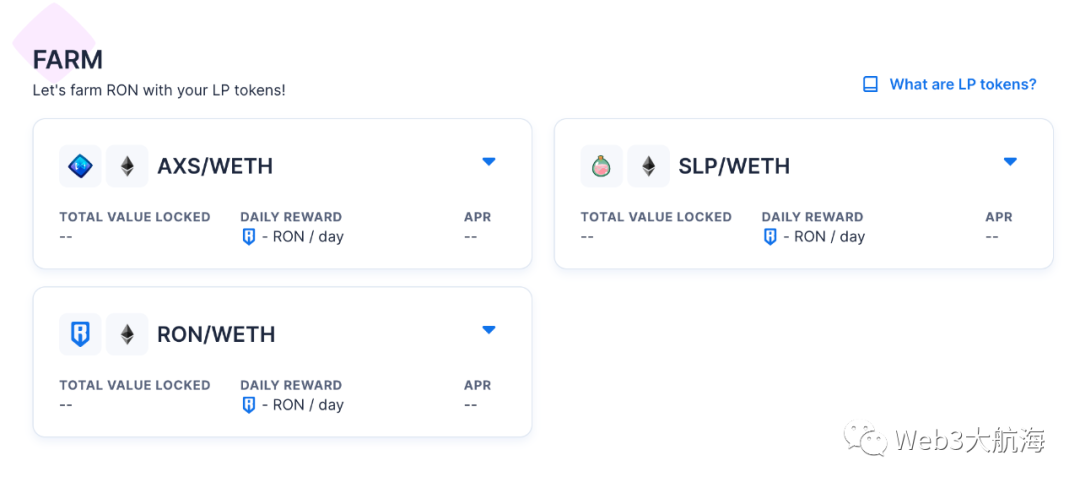Click the book icon near LP tokens link

871,85
